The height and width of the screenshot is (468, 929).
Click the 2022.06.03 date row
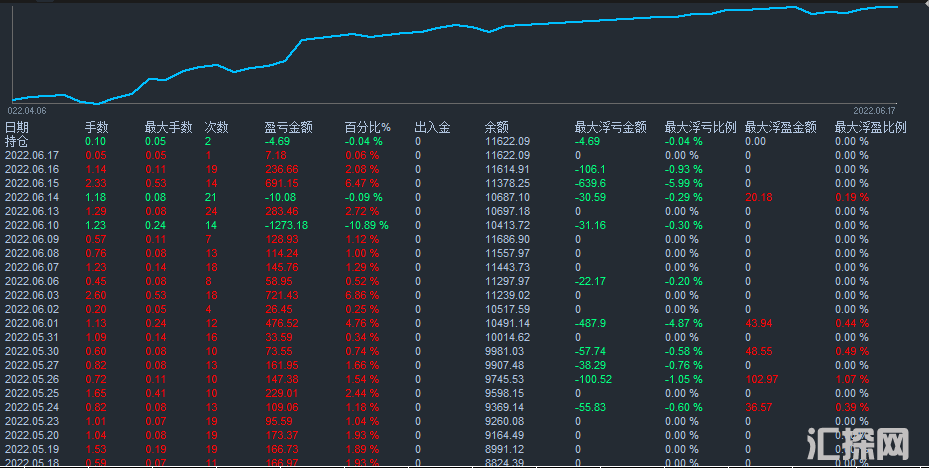(x=32, y=296)
